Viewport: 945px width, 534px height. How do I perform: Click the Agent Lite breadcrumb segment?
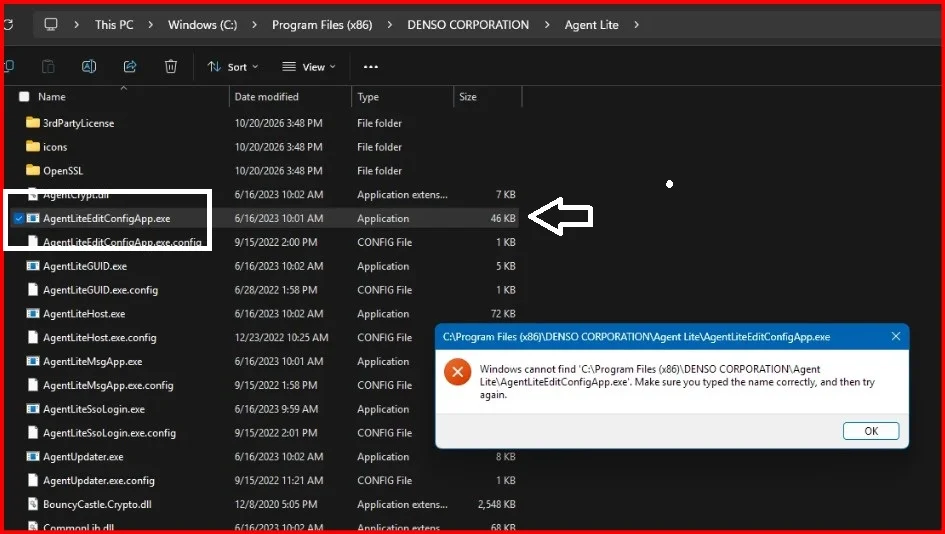pos(591,25)
